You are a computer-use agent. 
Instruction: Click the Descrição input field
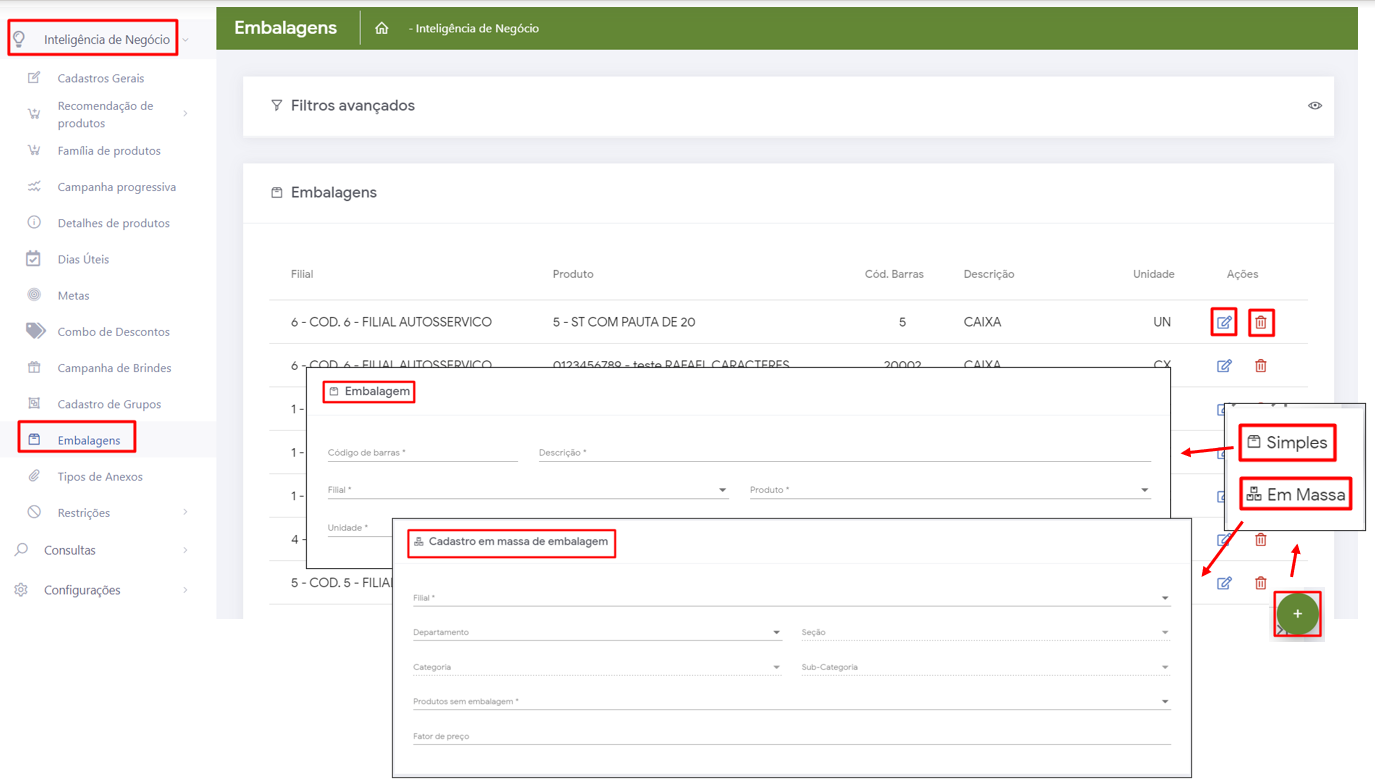844,452
